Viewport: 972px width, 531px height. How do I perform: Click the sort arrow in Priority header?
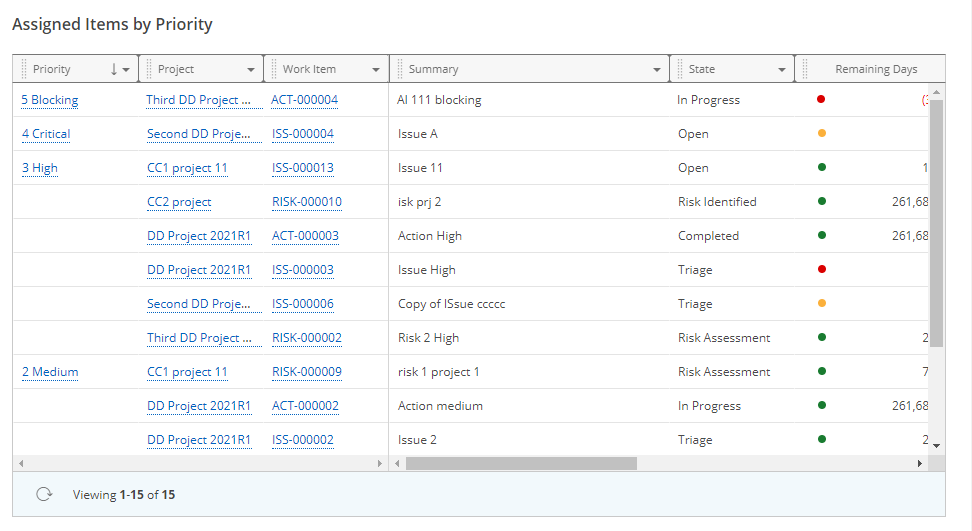(114, 69)
